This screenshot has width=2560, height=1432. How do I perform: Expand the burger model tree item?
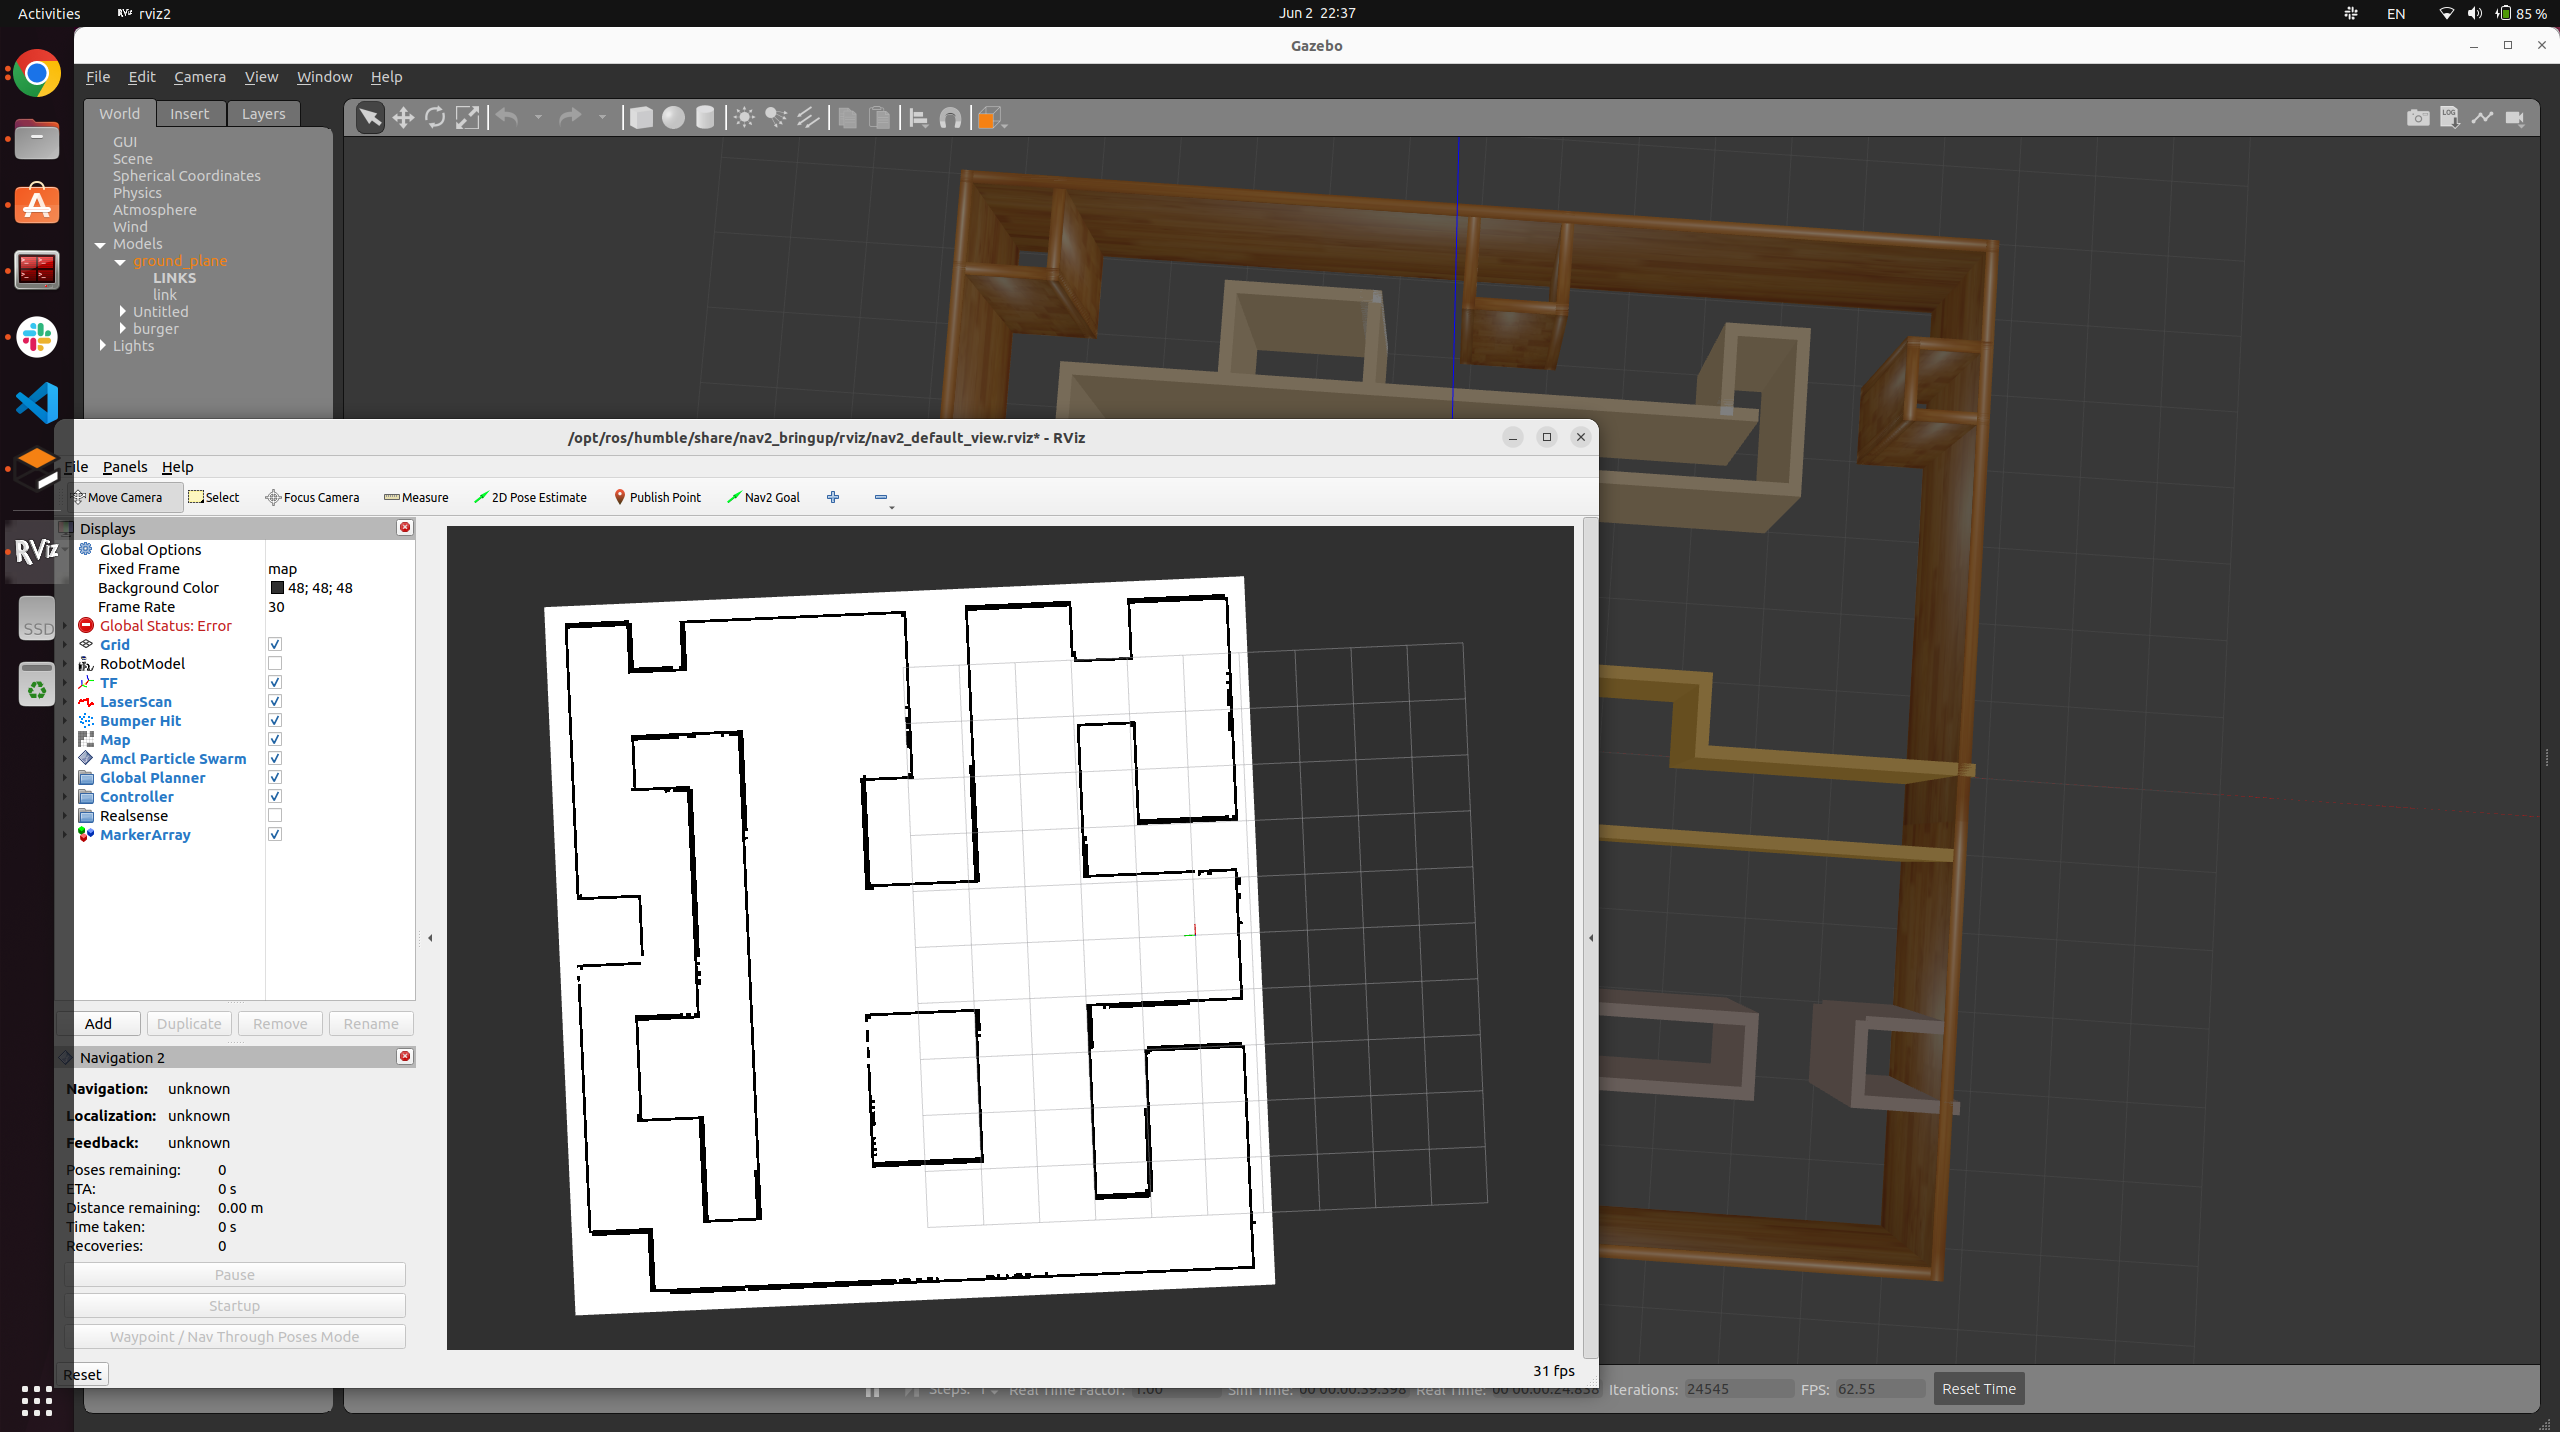pyautogui.click(x=123, y=328)
